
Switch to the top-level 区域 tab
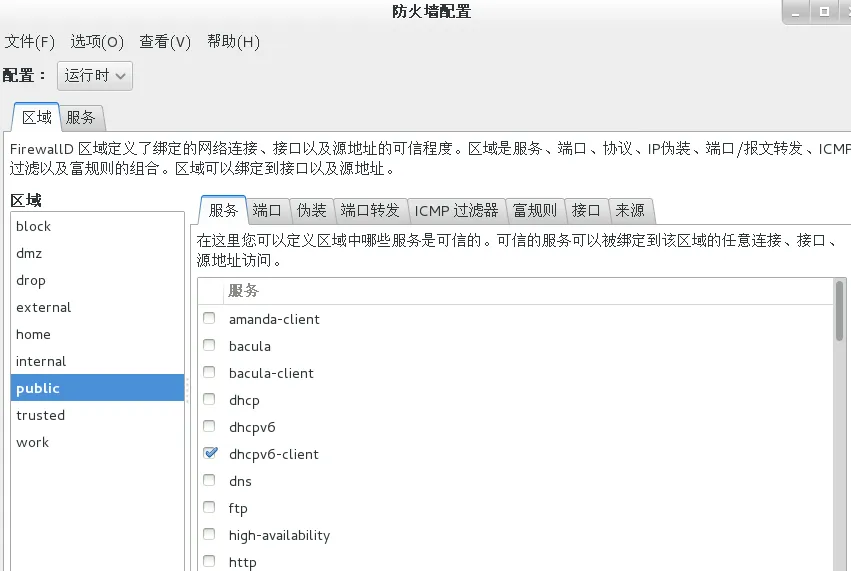pos(36,117)
